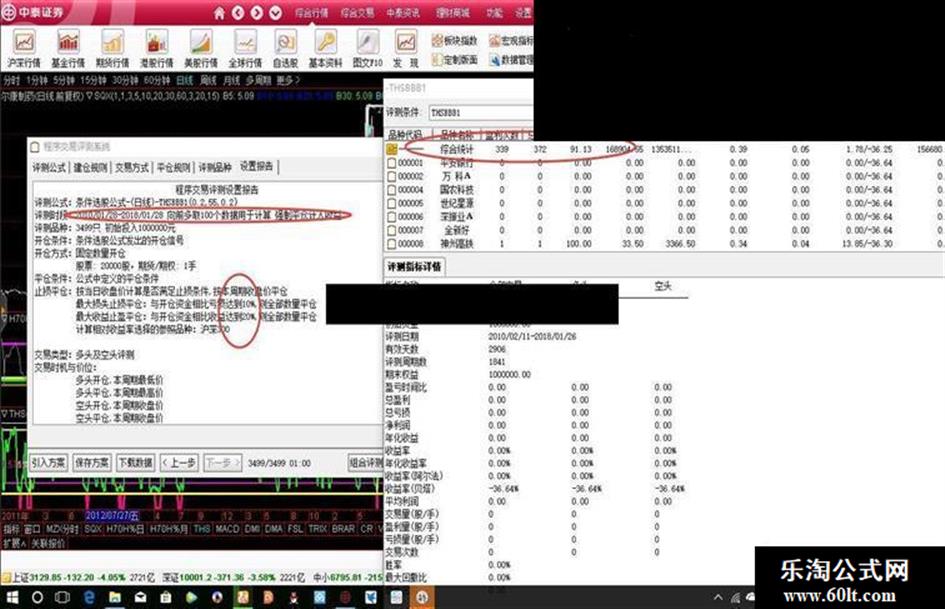
Task: Tick checkbox for stock 000002 万科A
Action: point(392,176)
